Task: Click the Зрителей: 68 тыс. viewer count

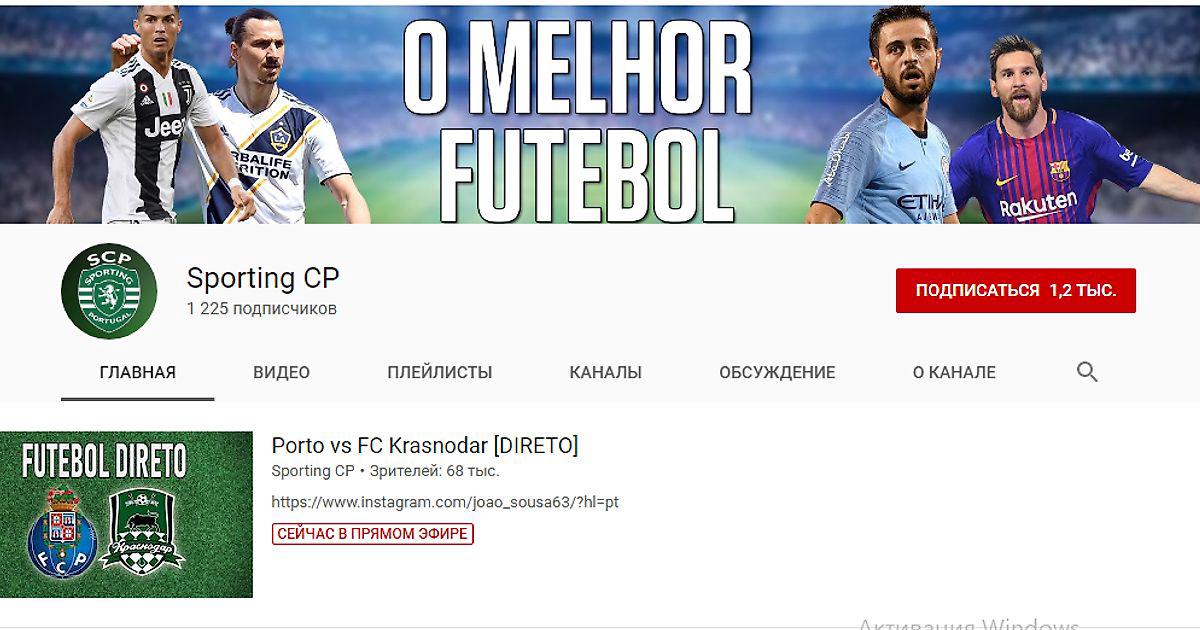Action: tap(434, 471)
